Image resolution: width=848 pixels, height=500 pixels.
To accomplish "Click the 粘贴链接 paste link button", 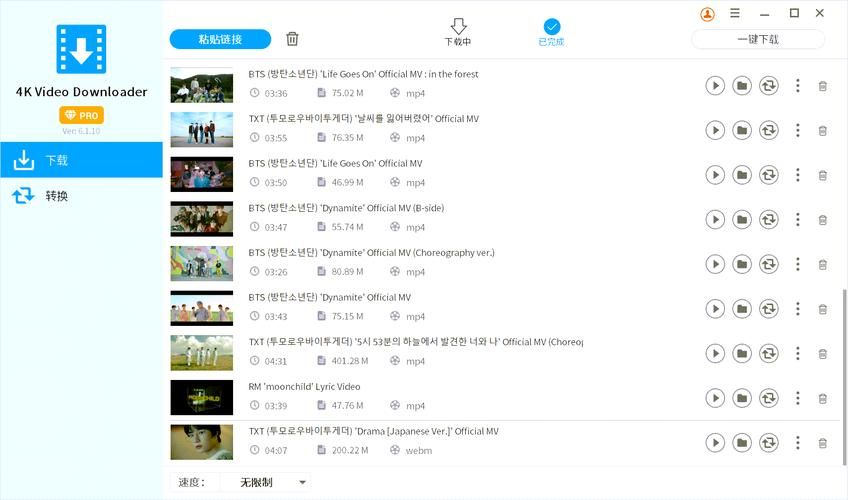I will pyautogui.click(x=220, y=39).
